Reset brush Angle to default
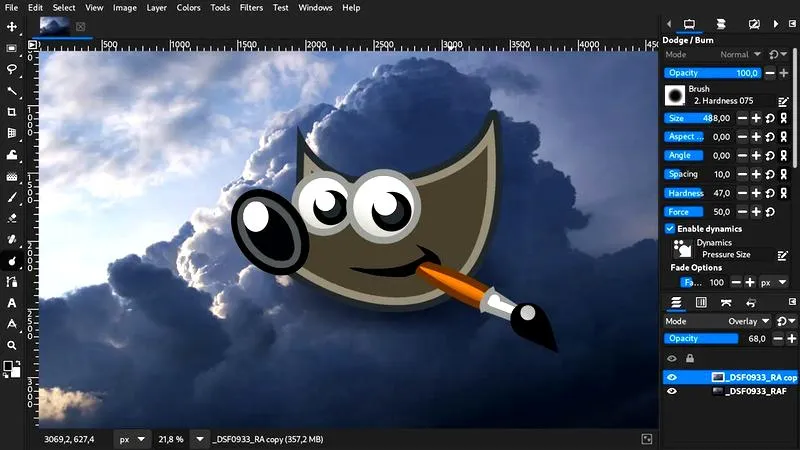The width and height of the screenshot is (800, 450). 770,156
